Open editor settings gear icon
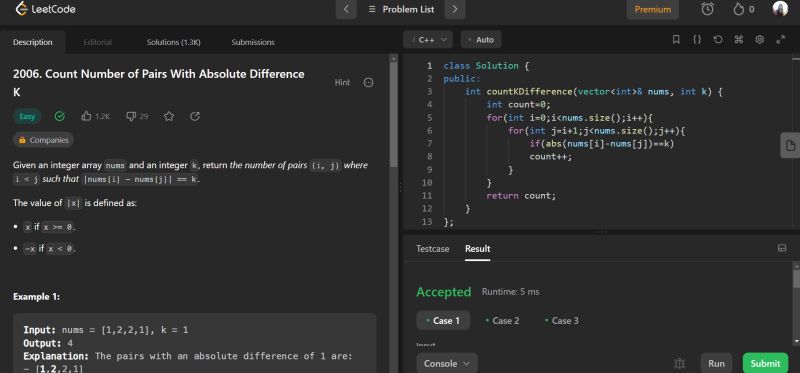Screen dimensions: 800x373 click(x=759, y=40)
